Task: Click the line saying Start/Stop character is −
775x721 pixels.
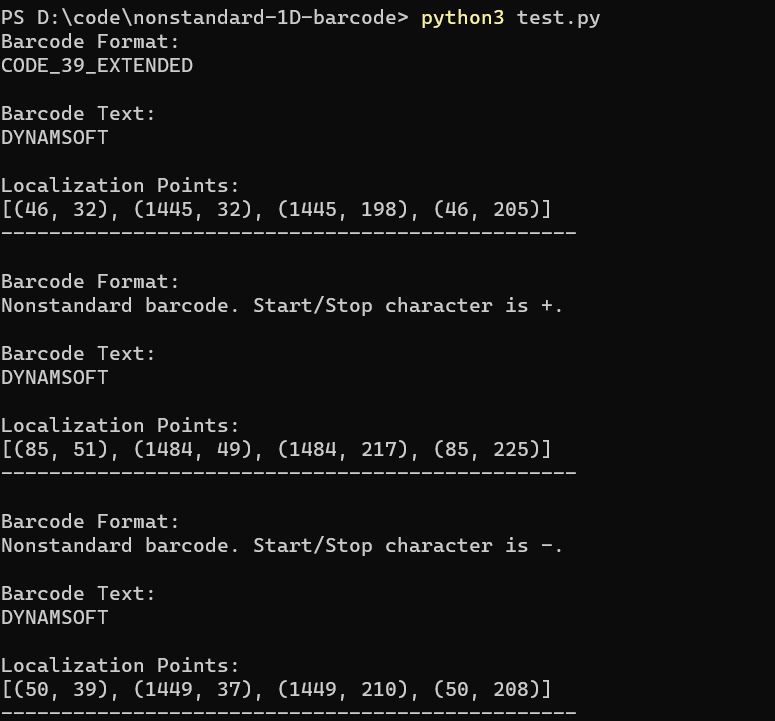Action: click(x=282, y=546)
